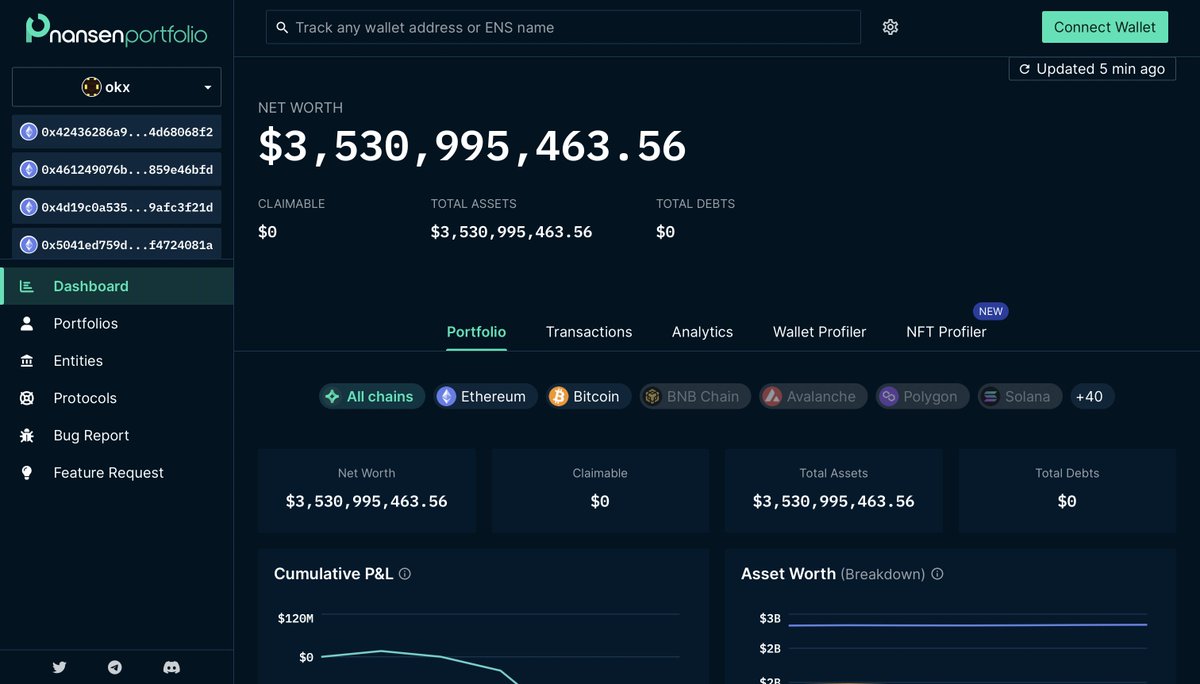Image resolution: width=1200 pixels, height=684 pixels.
Task: Filter portfolio by Avalanche chain
Action: coord(813,397)
